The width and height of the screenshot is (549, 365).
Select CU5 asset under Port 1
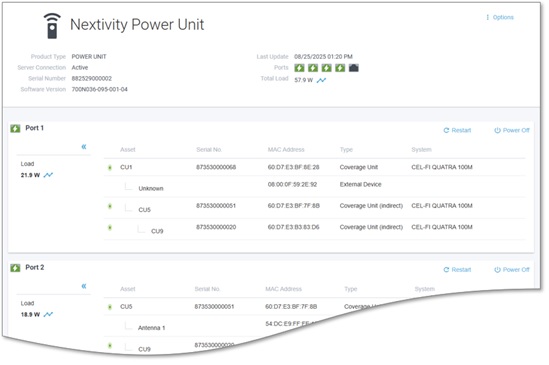[145, 210]
